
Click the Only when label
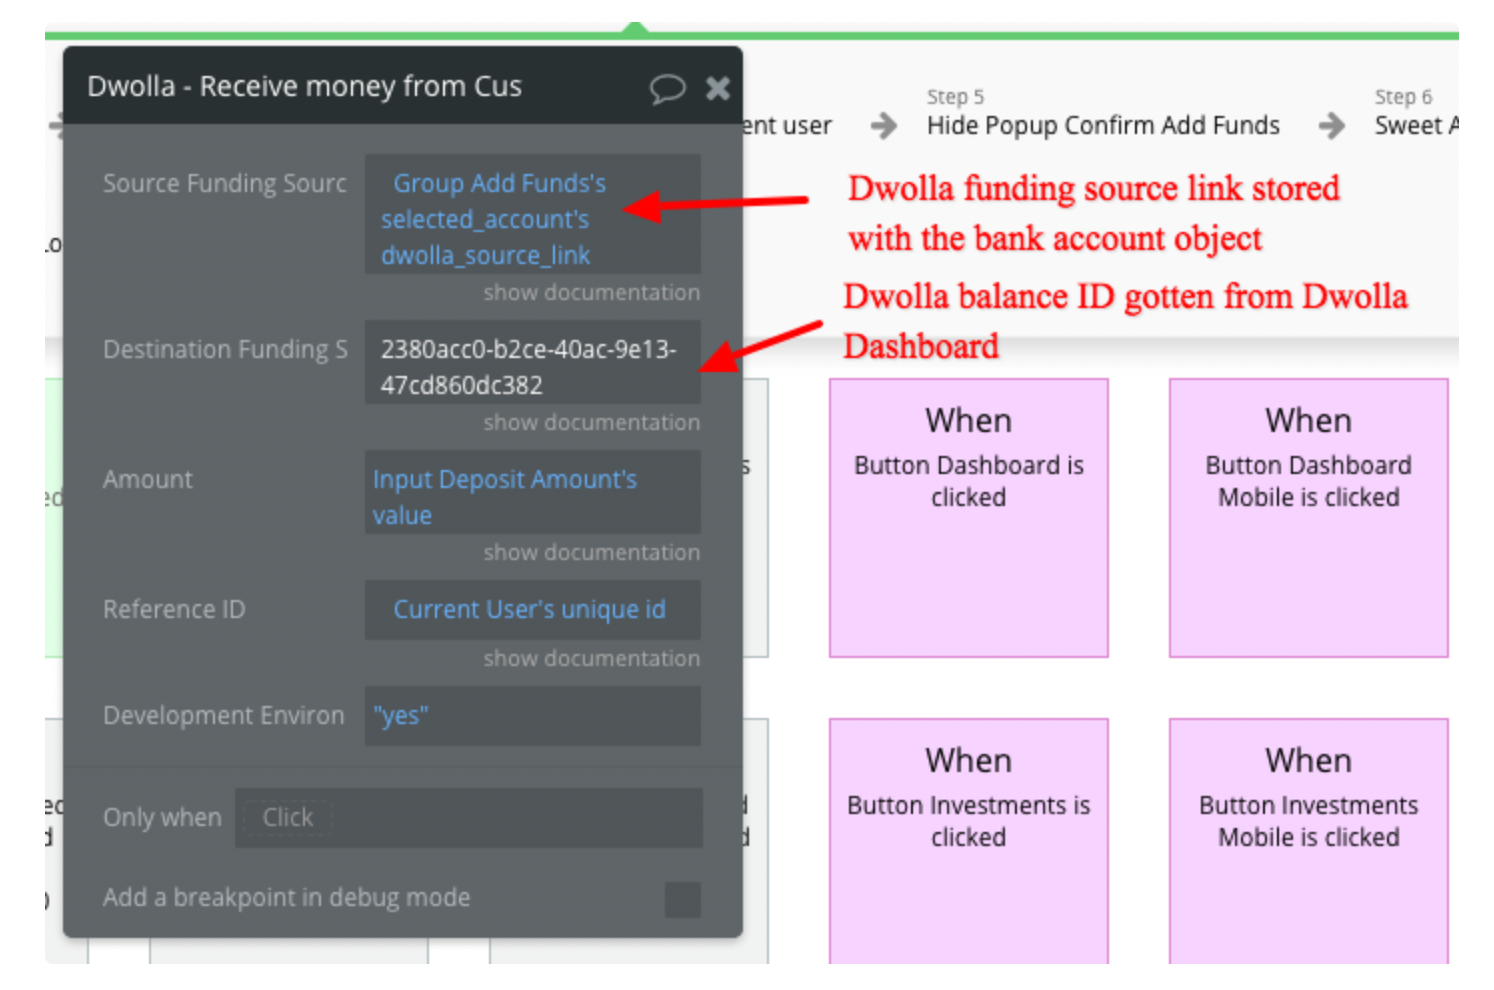click(x=162, y=818)
